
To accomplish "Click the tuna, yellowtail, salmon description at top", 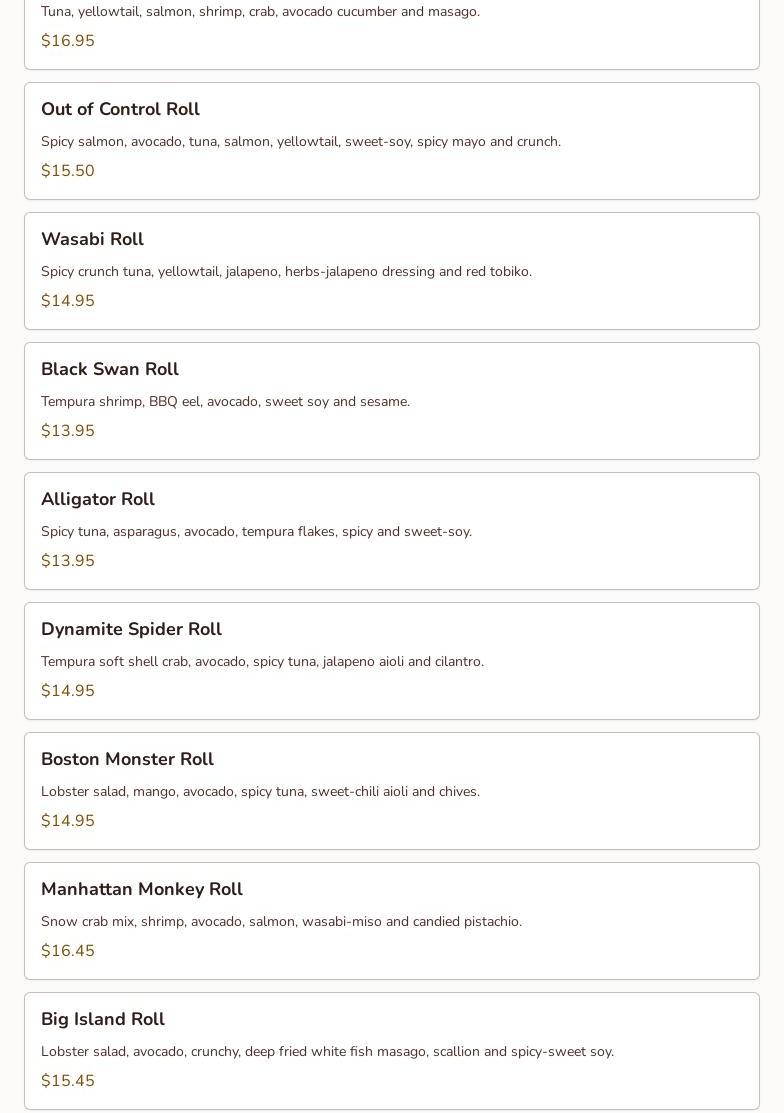I will (260, 12).
